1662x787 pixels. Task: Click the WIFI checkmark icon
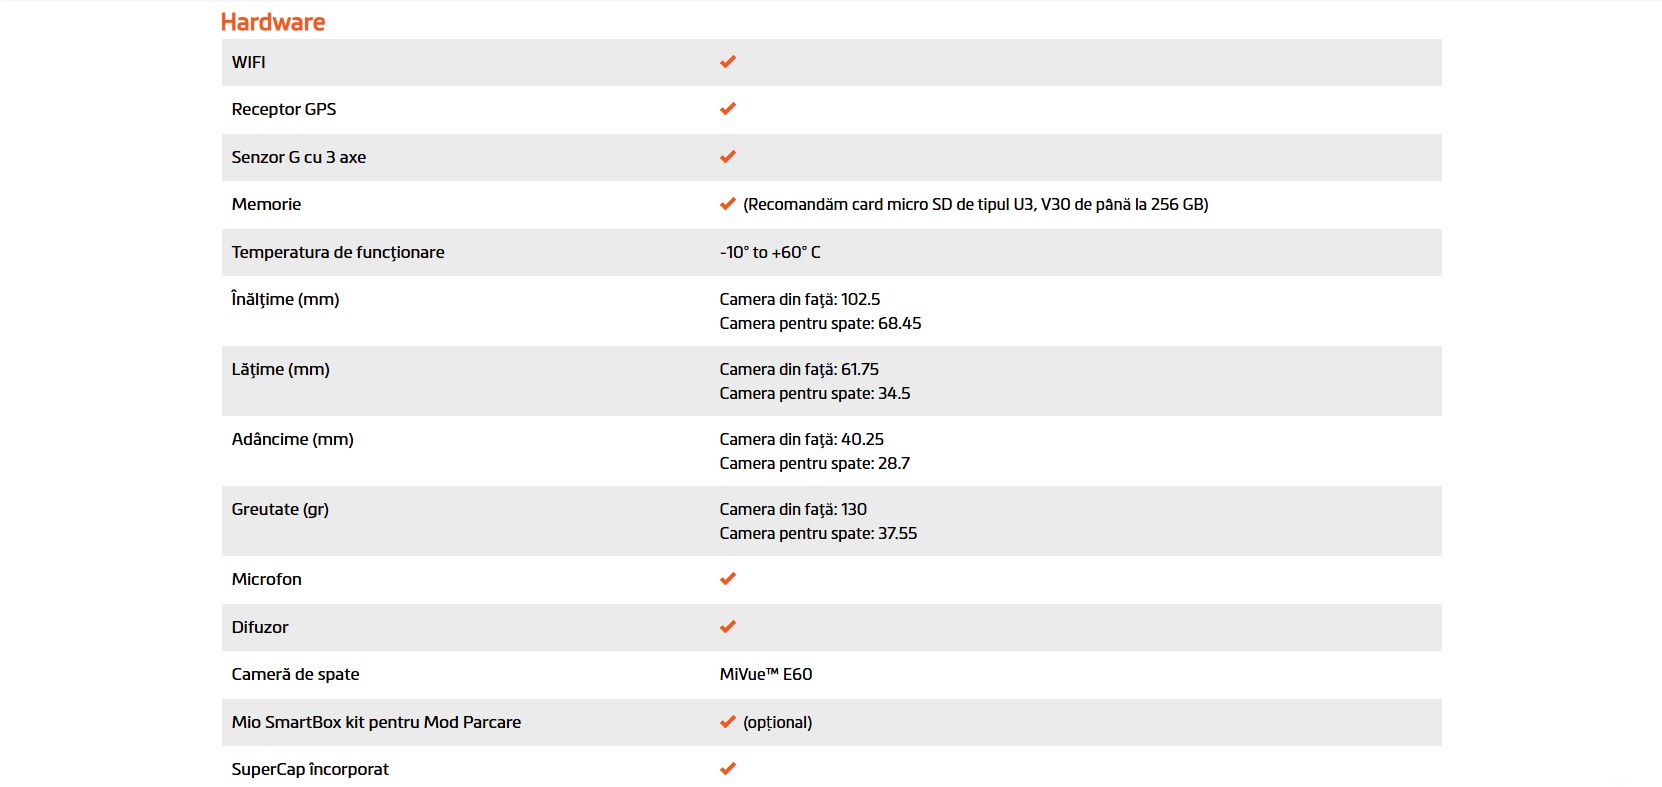click(x=728, y=62)
